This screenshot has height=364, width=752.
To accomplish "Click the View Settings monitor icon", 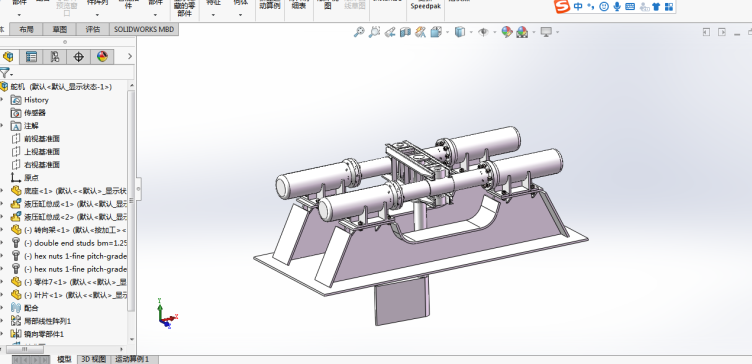I will tap(546, 32).
